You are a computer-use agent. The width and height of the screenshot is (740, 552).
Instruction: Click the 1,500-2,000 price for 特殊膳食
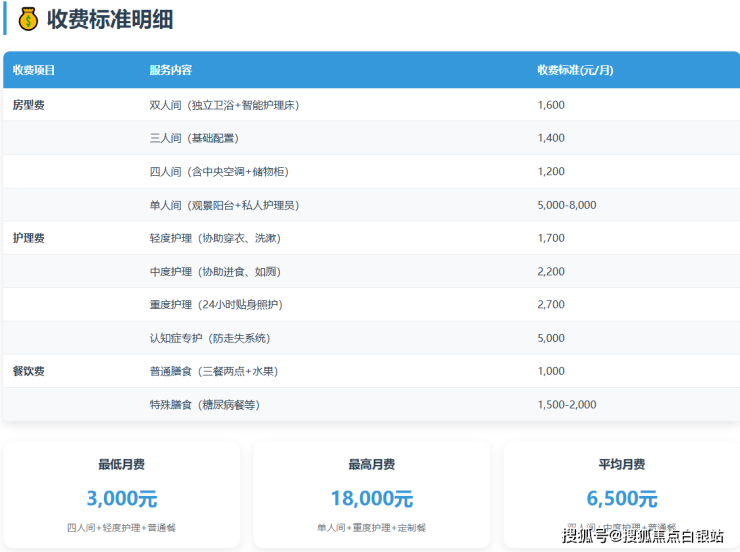pyautogui.click(x=566, y=405)
